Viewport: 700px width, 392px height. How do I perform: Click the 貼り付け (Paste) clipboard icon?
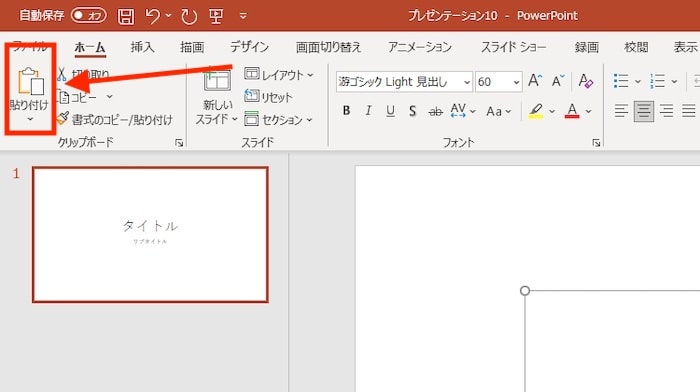click(x=30, y=82)
